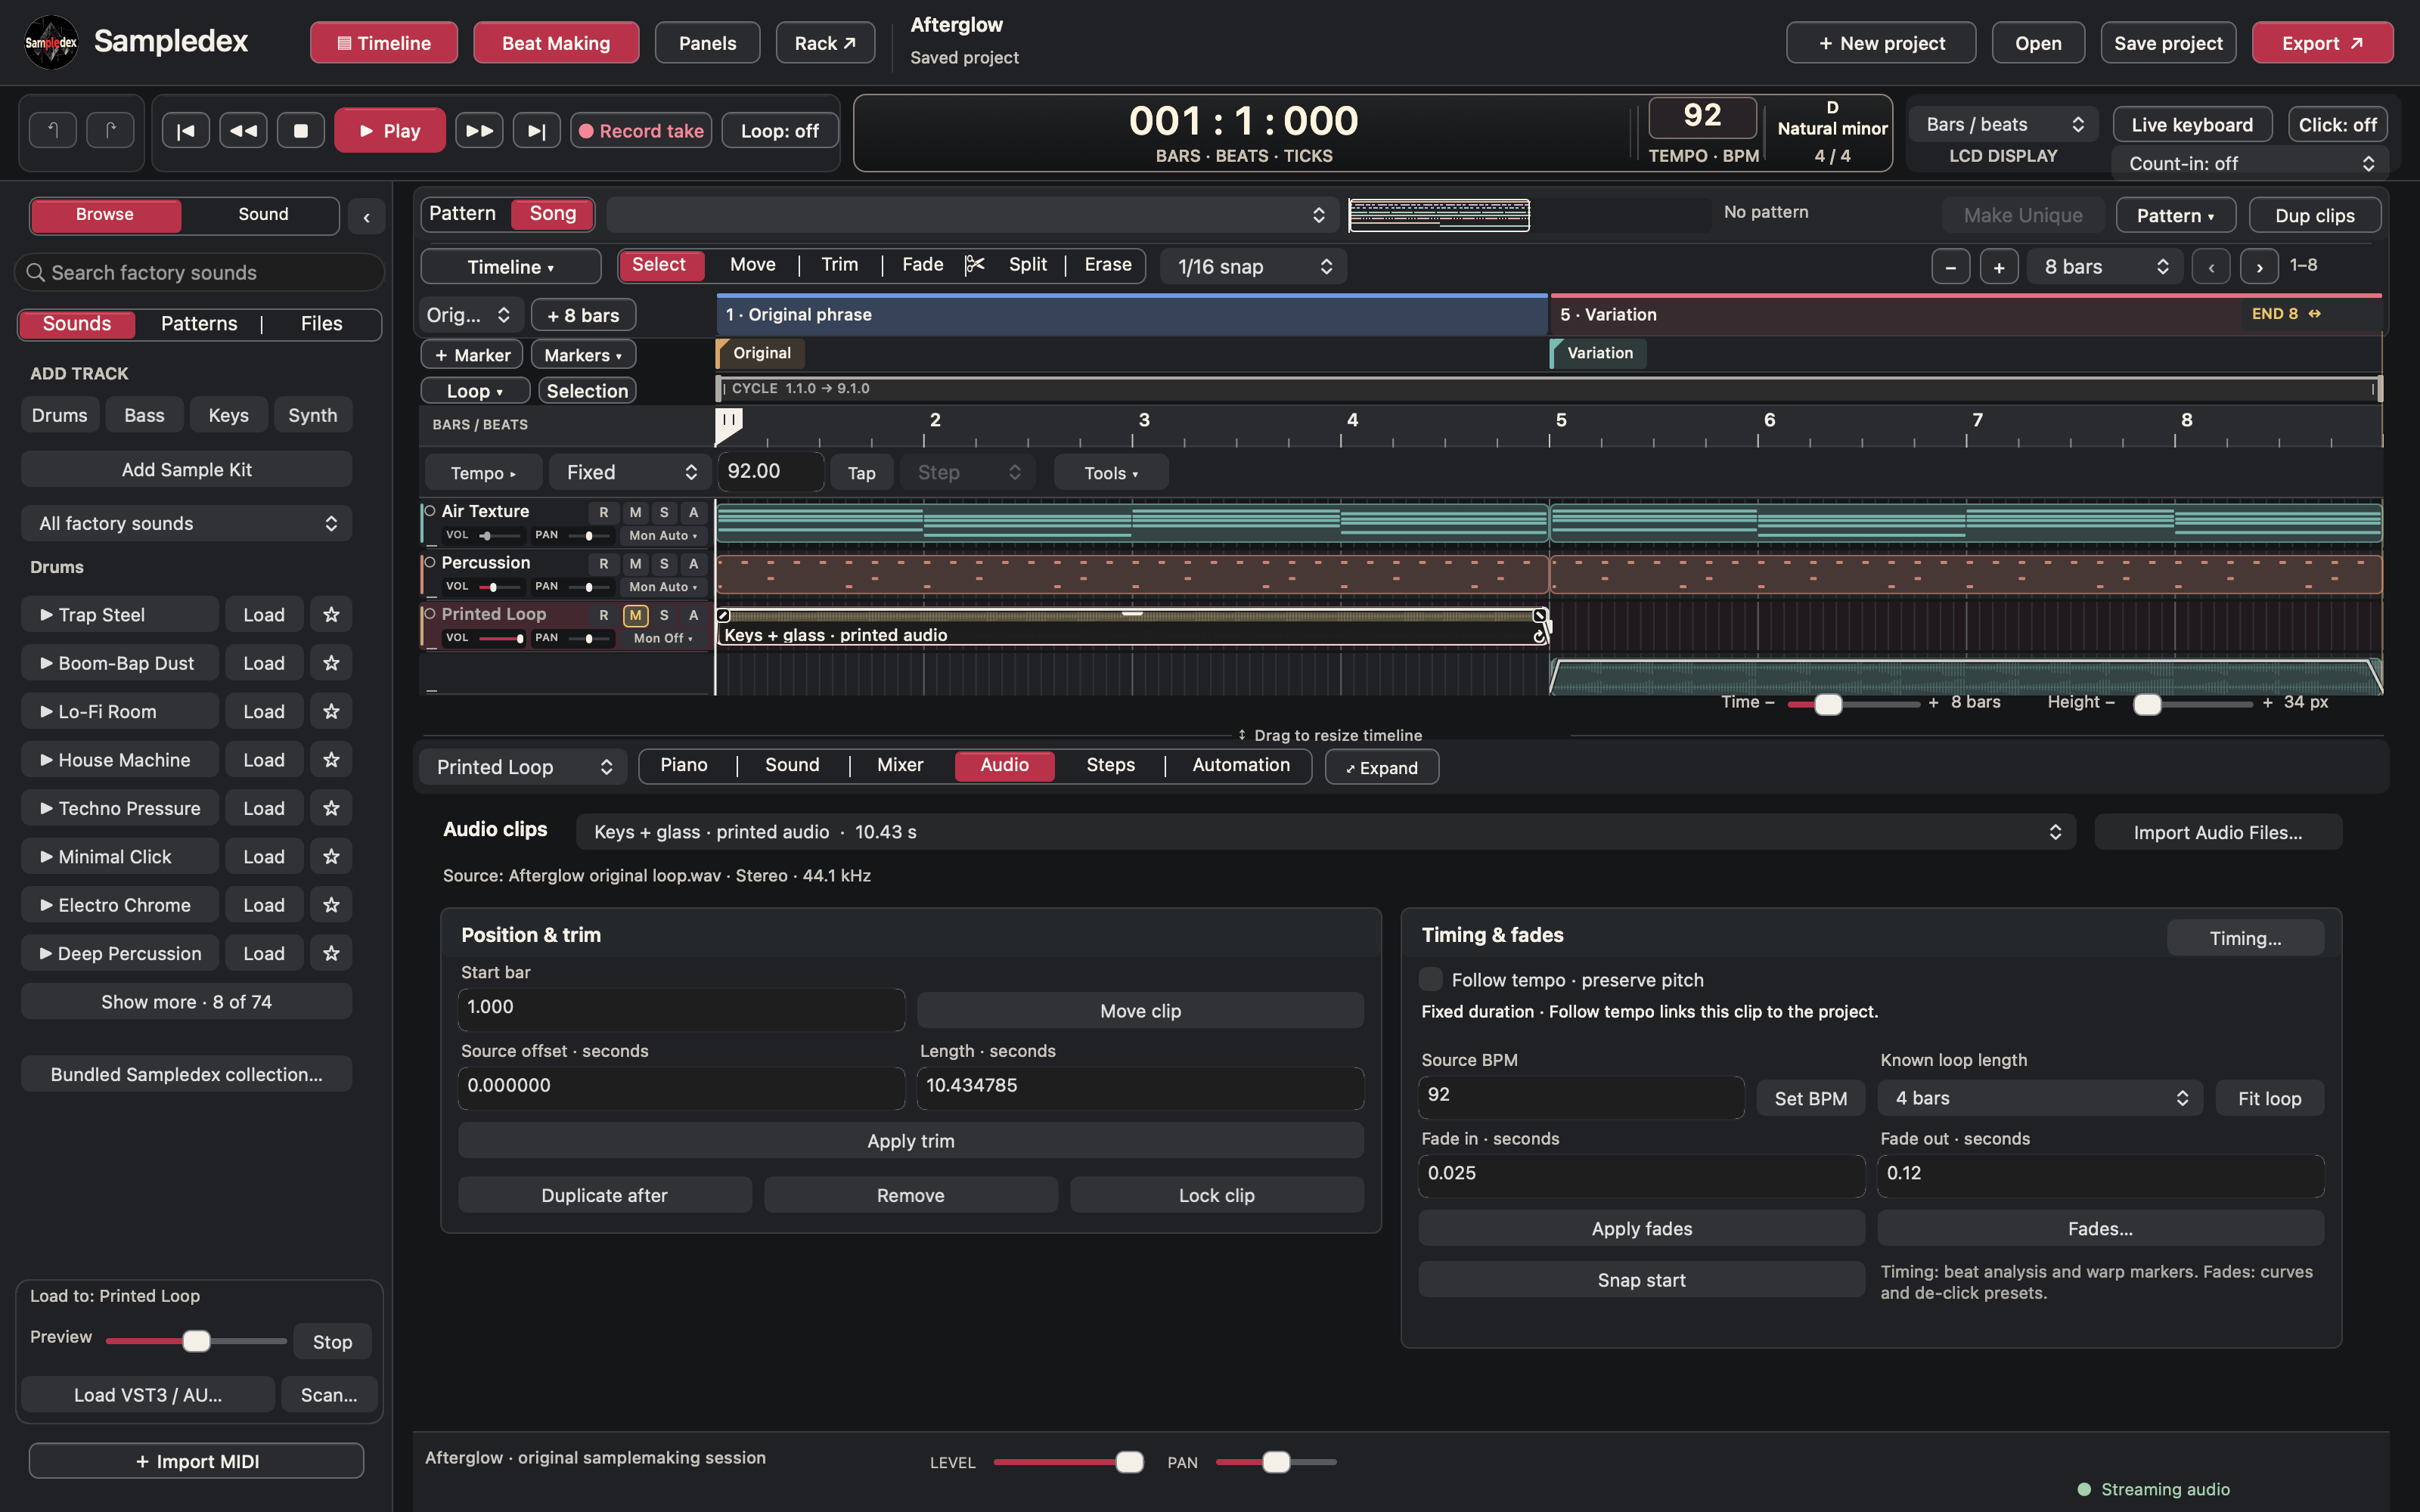Collapse the browser sidebar chevron
The image size is (2420, 1512).
point(367,216)
